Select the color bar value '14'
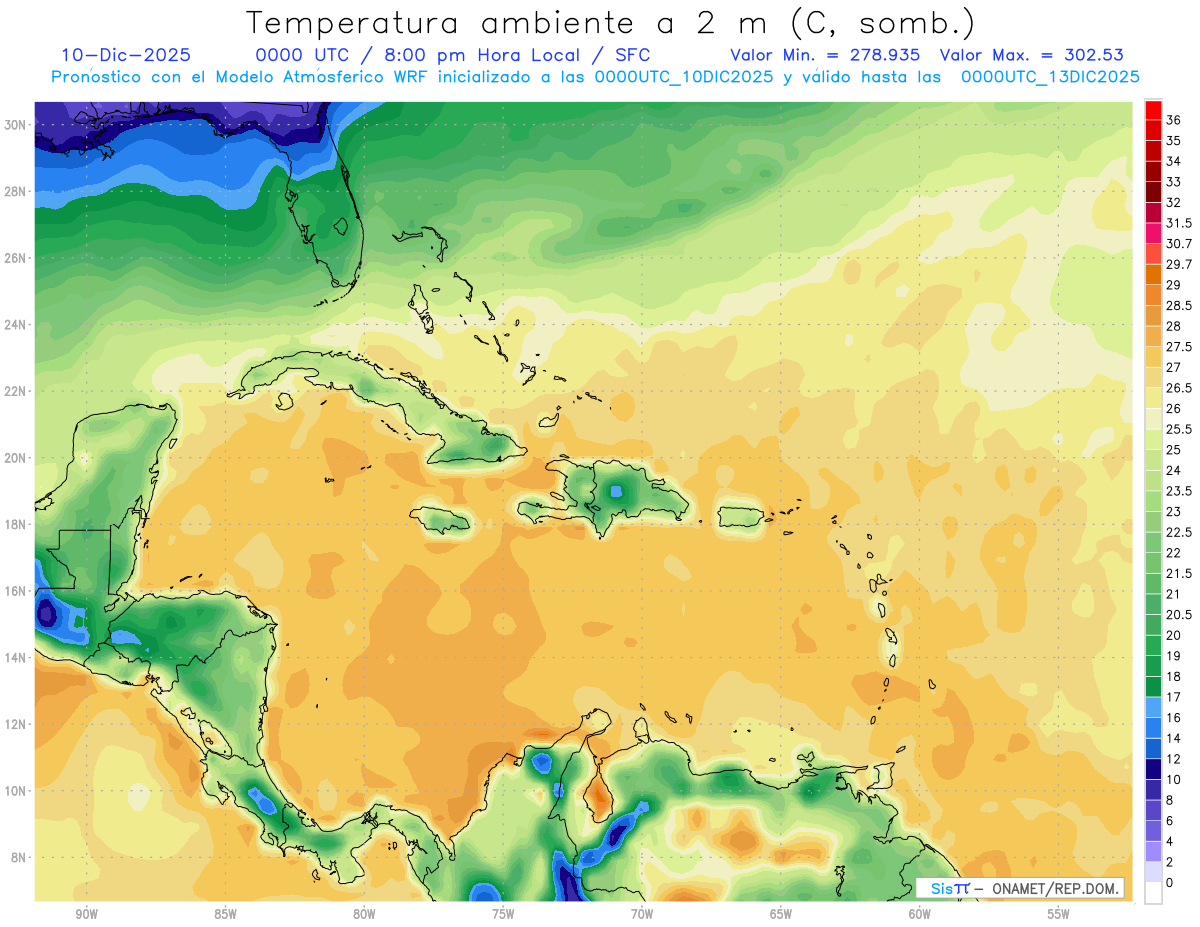The width and height of the screenshot is (1200, 927). [x=1174, y=738]
